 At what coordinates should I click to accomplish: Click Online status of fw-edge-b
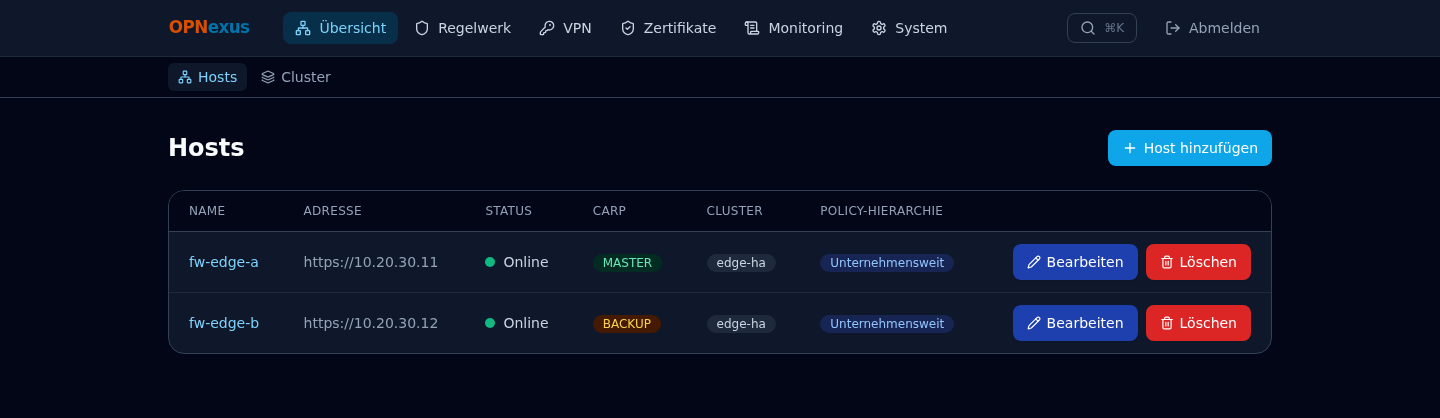(x=517, y=323)
